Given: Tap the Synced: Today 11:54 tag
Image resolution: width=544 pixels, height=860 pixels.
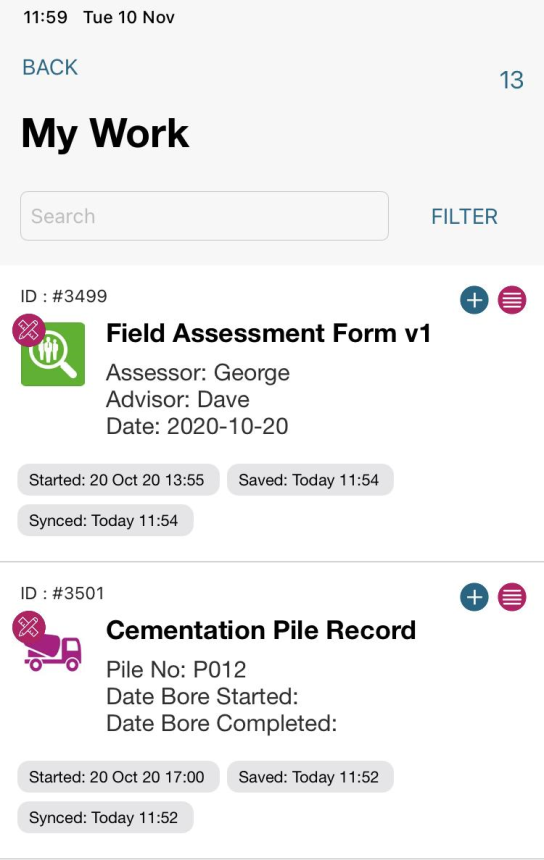Looking at the screenshot, I should (x=105, y=520).
